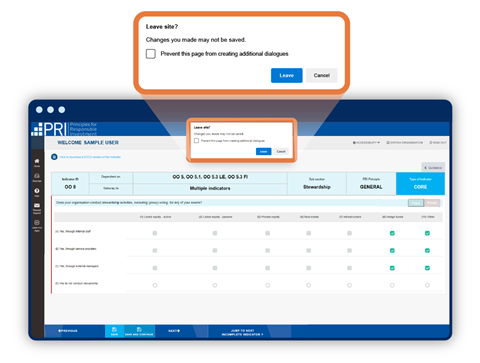Select no stewardship radio for Hedge funds
Image resolution: width=480 pixels, height=363 pixels.
coord(392,285)
